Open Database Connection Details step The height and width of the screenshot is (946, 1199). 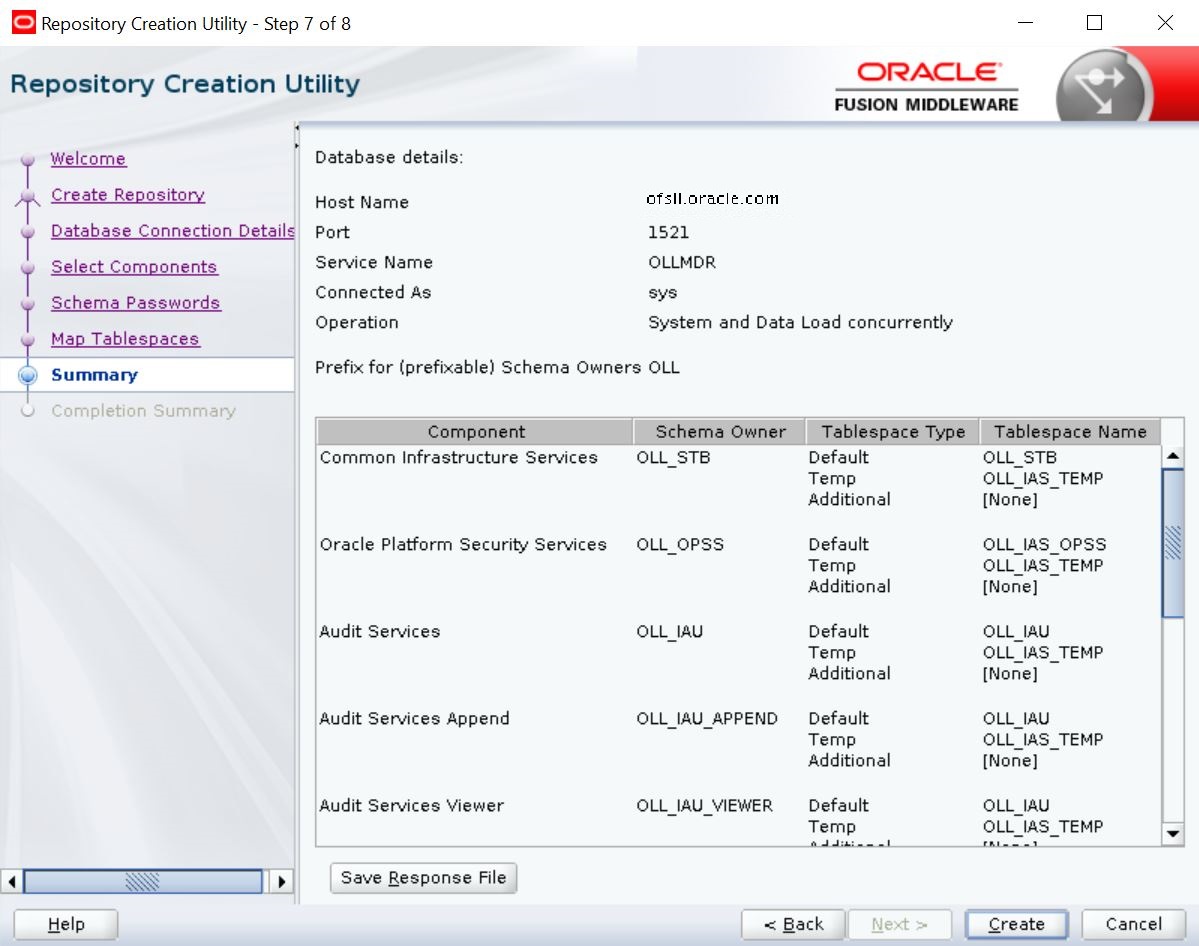click(173, 230)
